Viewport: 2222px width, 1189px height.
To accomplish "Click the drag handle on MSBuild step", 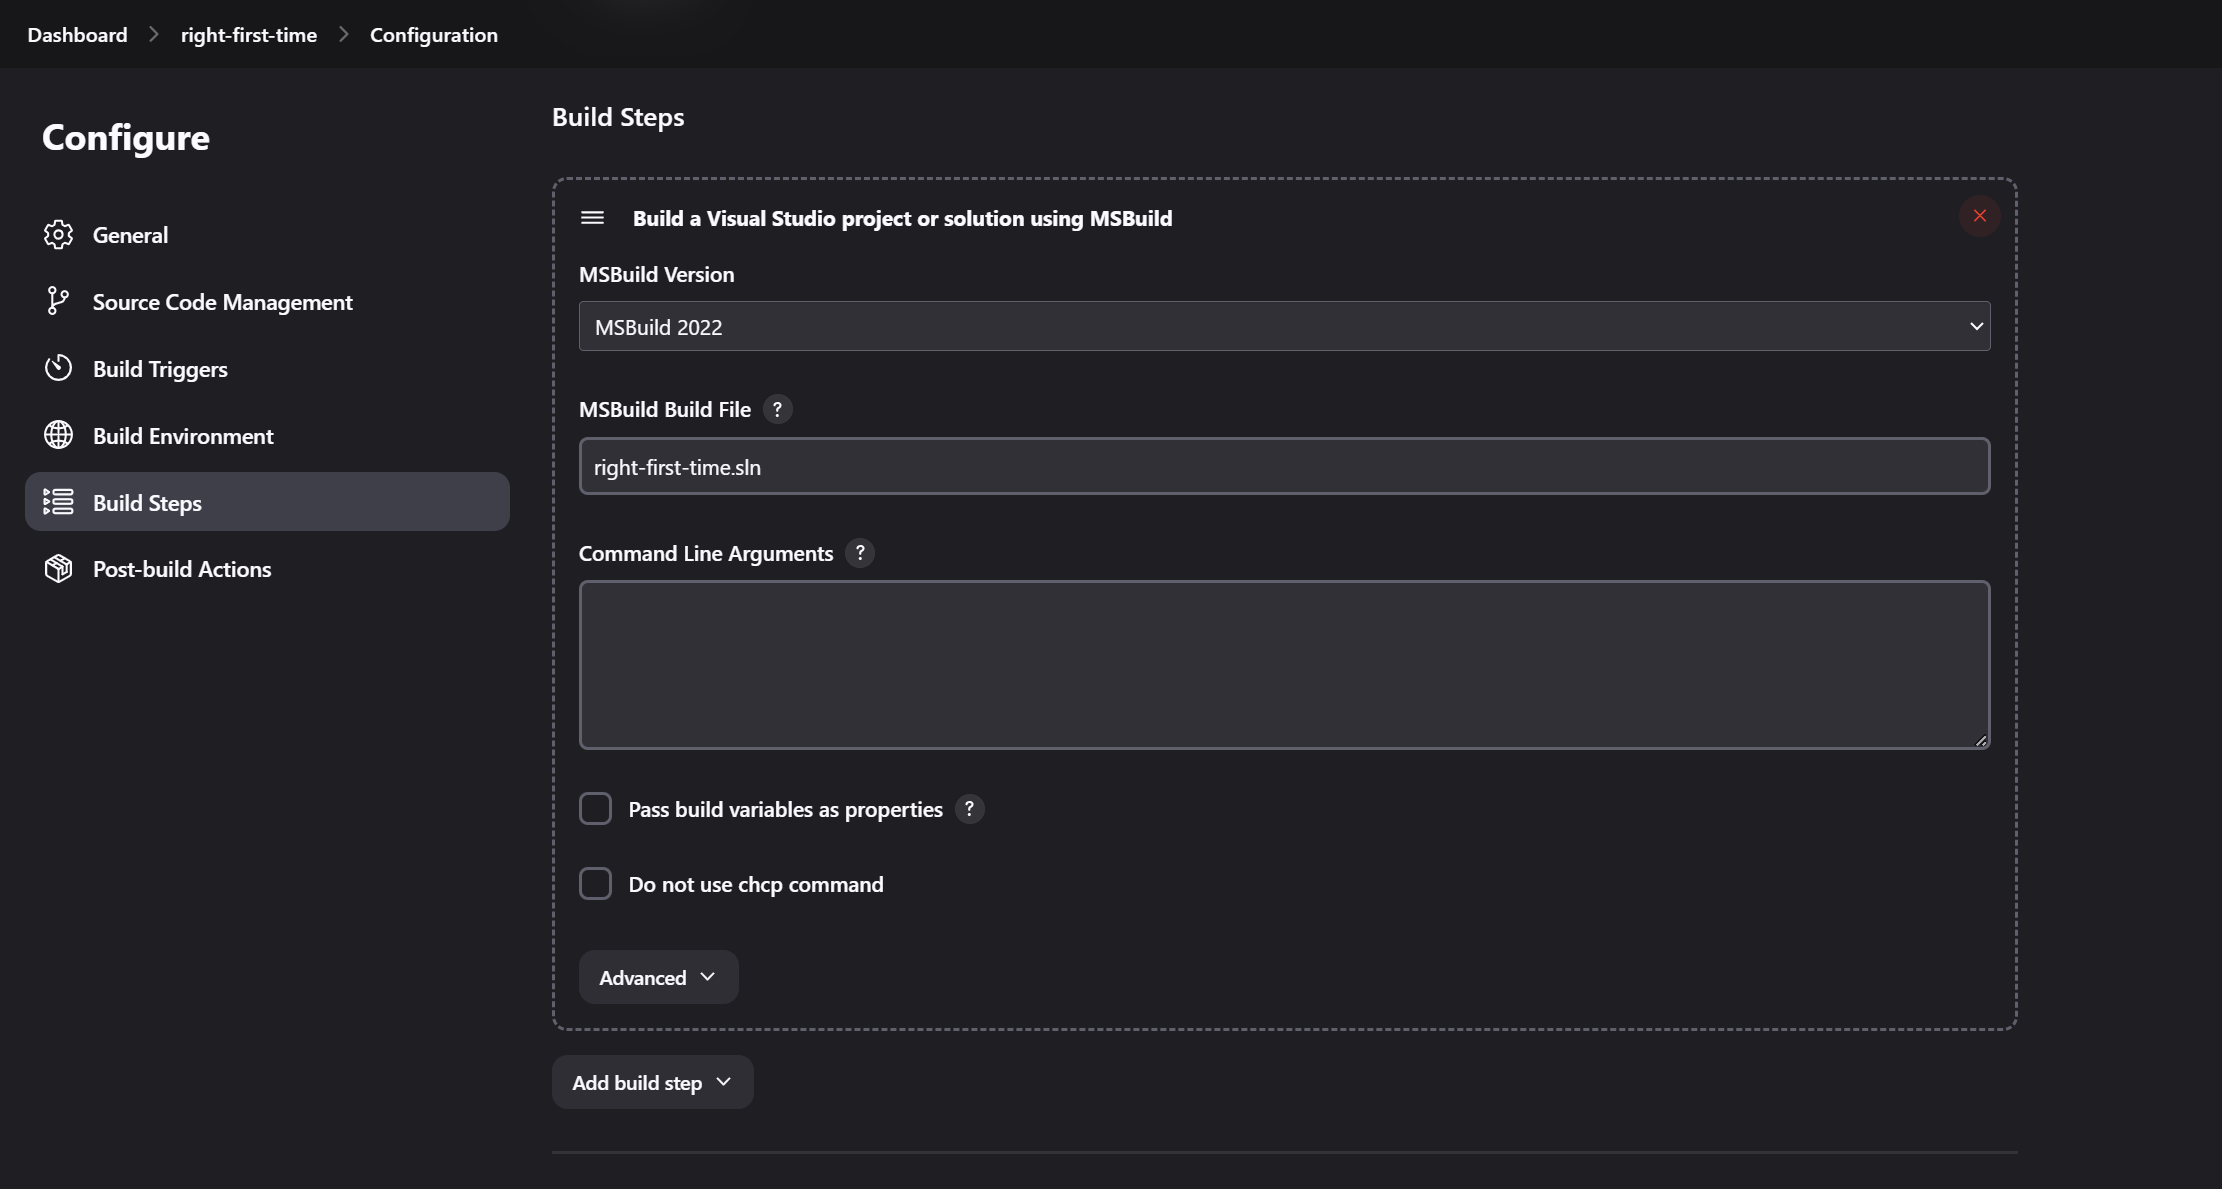I will click(x=592, y=218).
